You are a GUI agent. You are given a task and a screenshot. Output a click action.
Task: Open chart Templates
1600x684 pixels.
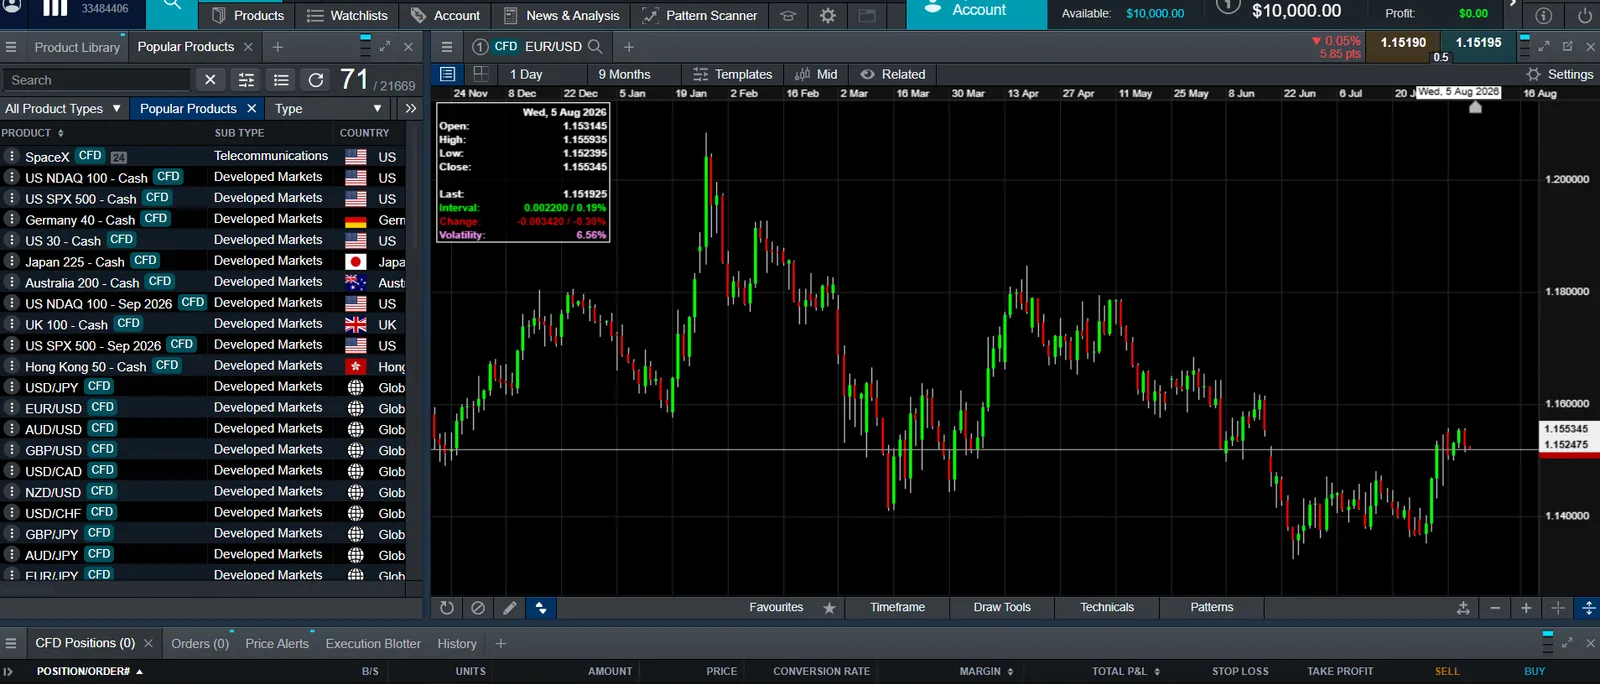[x=733, y=74]
